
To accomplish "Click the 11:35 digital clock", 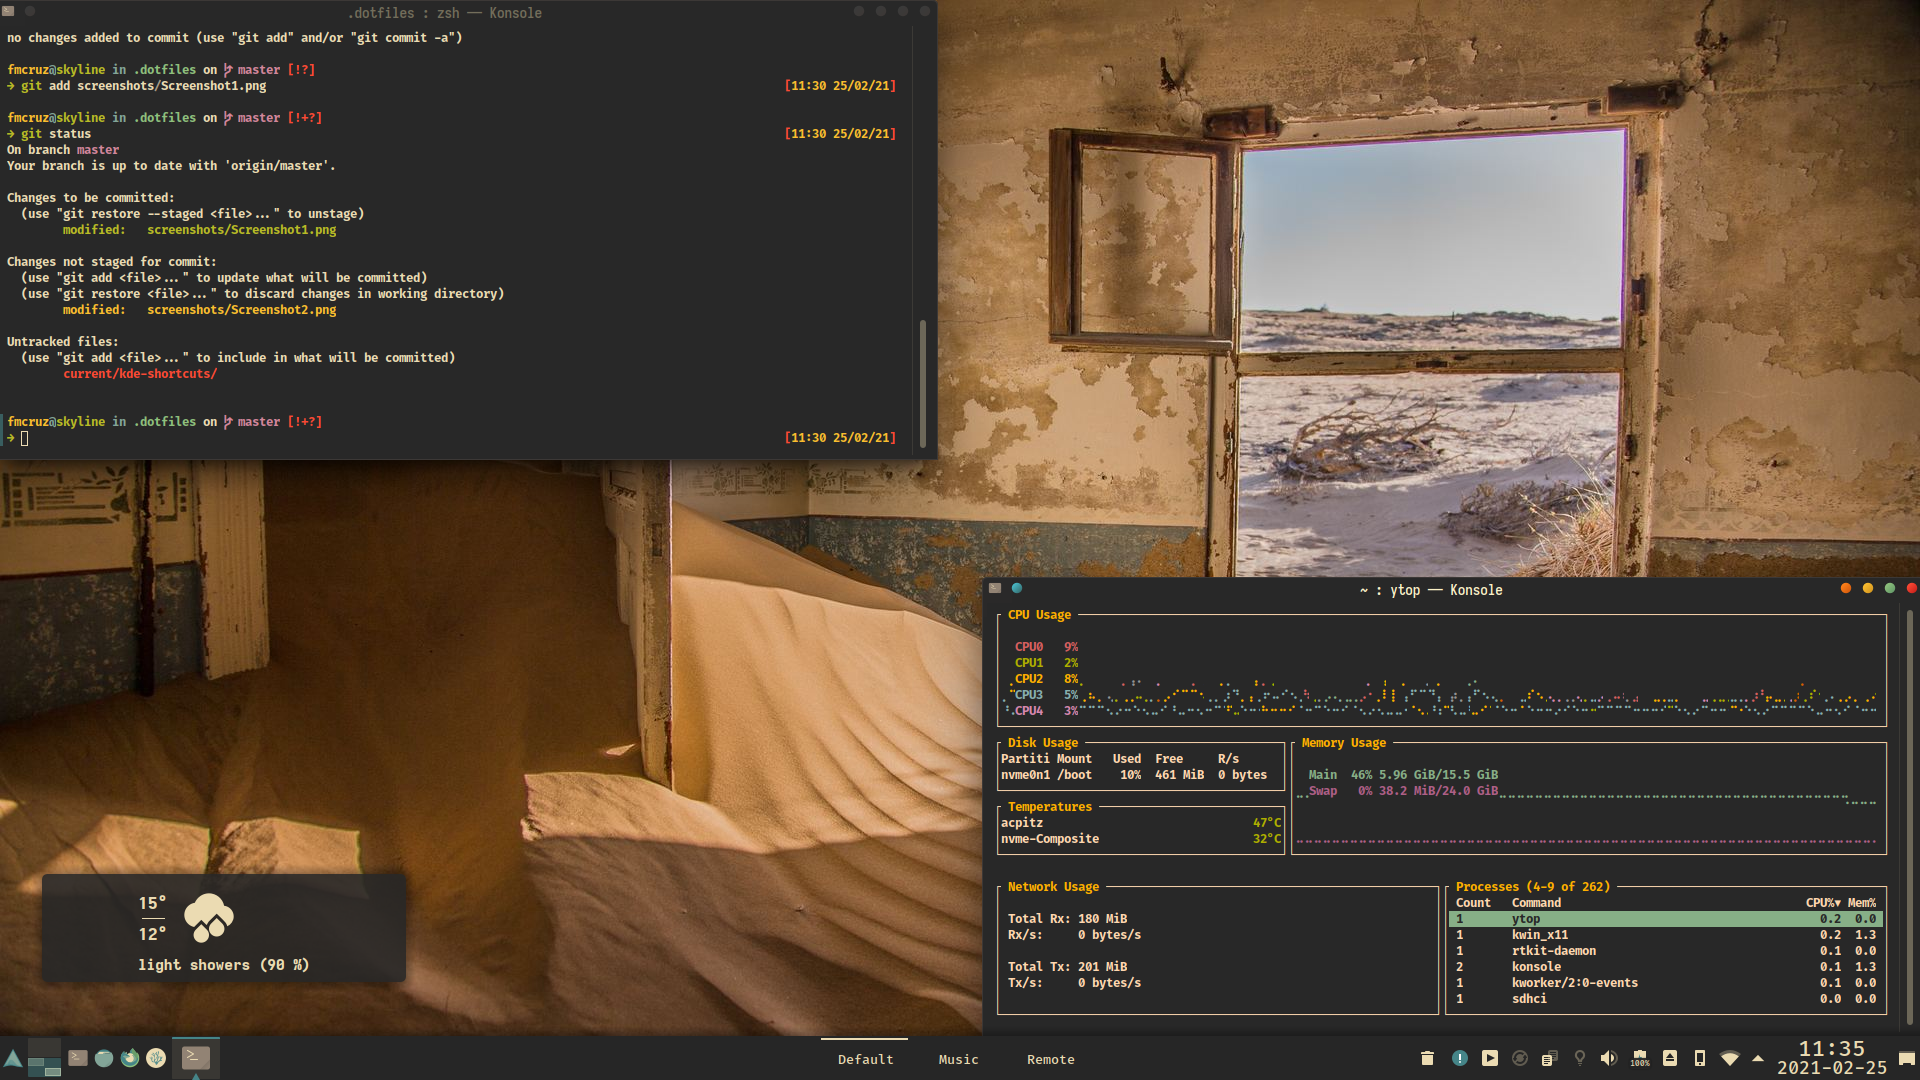I will [1831, 1049].
